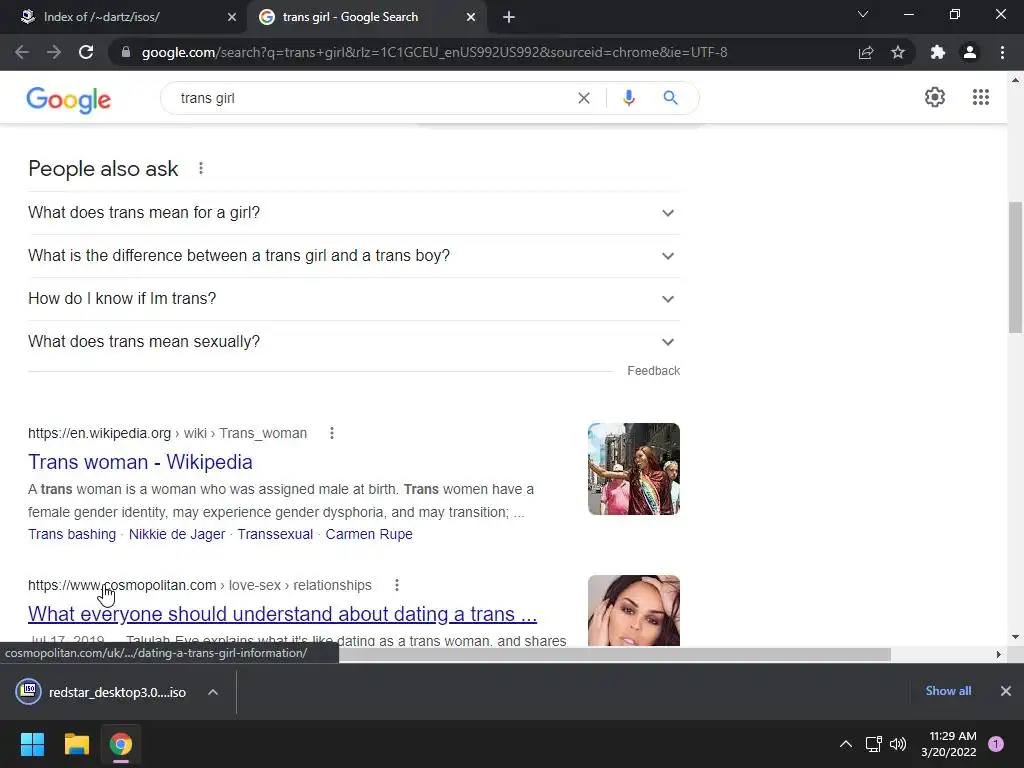Open more options for Wikipedia result
The width and height of the screenshot is (1024, 768).
point(332,433)
